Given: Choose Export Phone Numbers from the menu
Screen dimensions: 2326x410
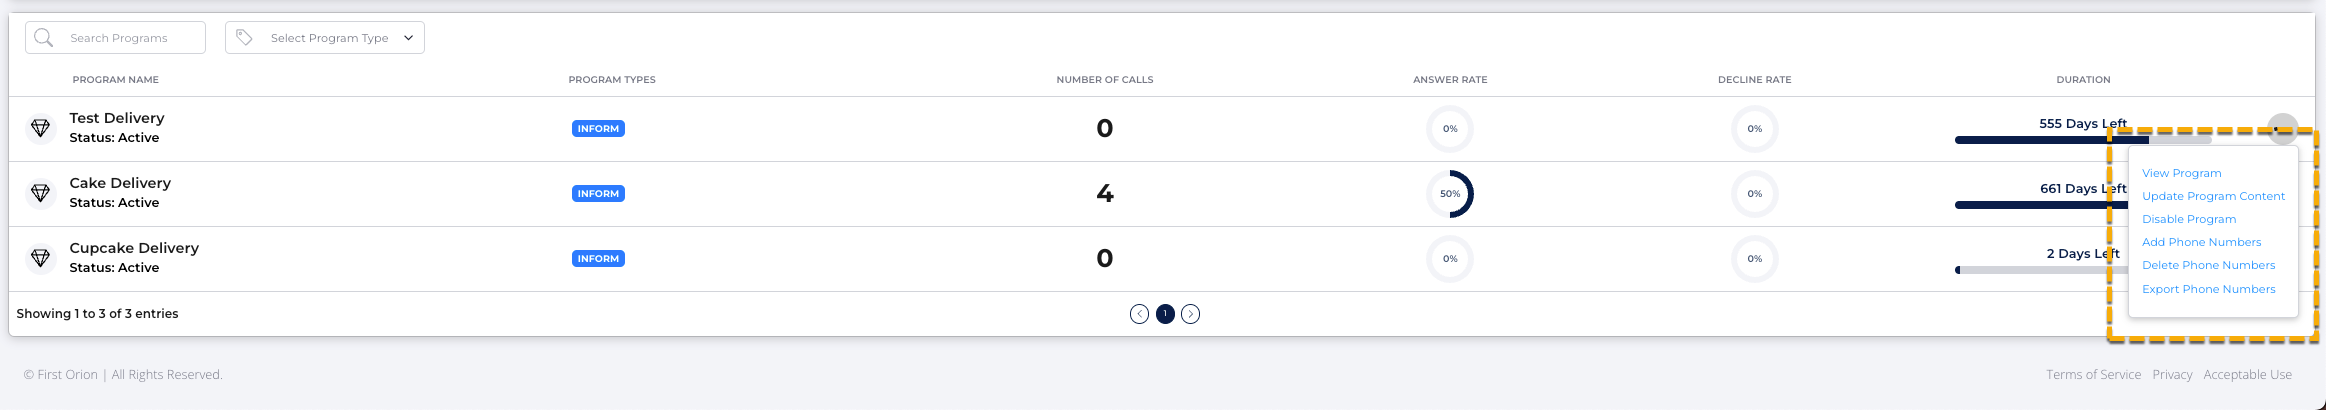Looking at the screenshot, I should 2208,289.
